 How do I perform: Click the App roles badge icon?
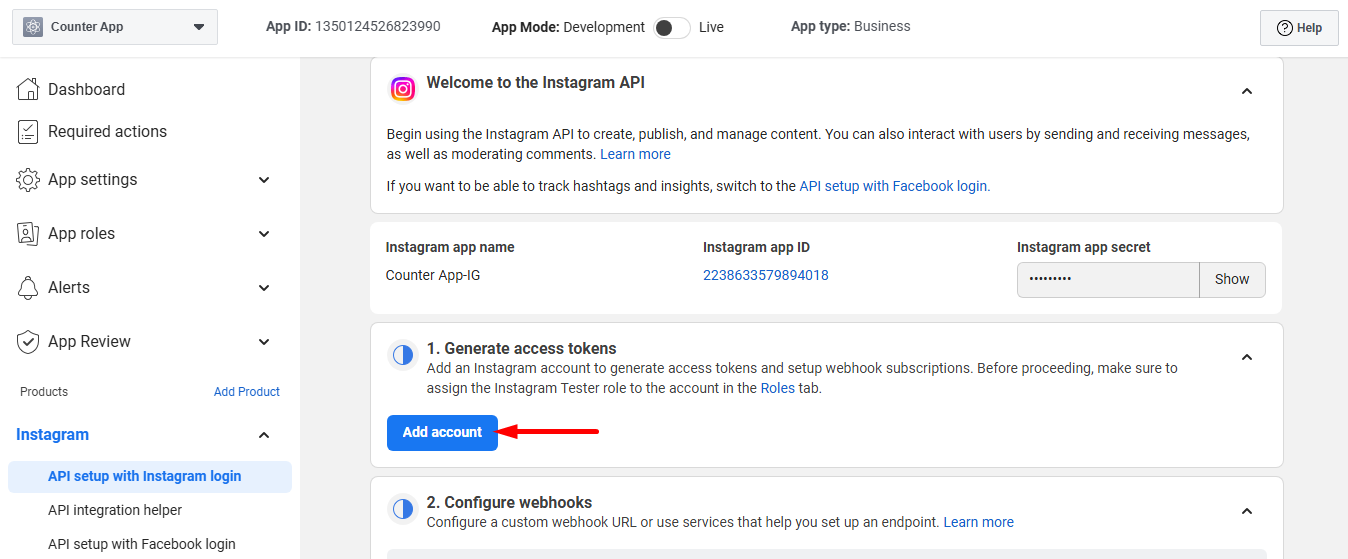28,234
